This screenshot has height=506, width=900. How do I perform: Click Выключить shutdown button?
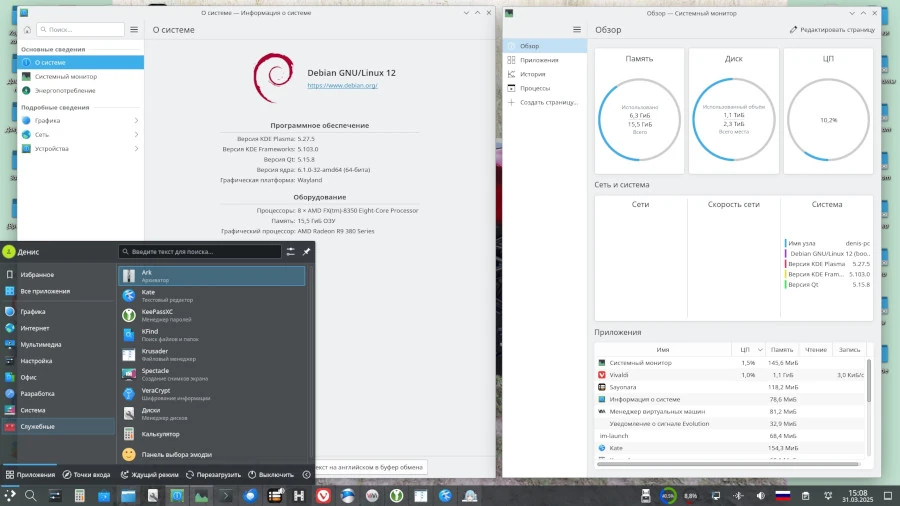point(271,474)
